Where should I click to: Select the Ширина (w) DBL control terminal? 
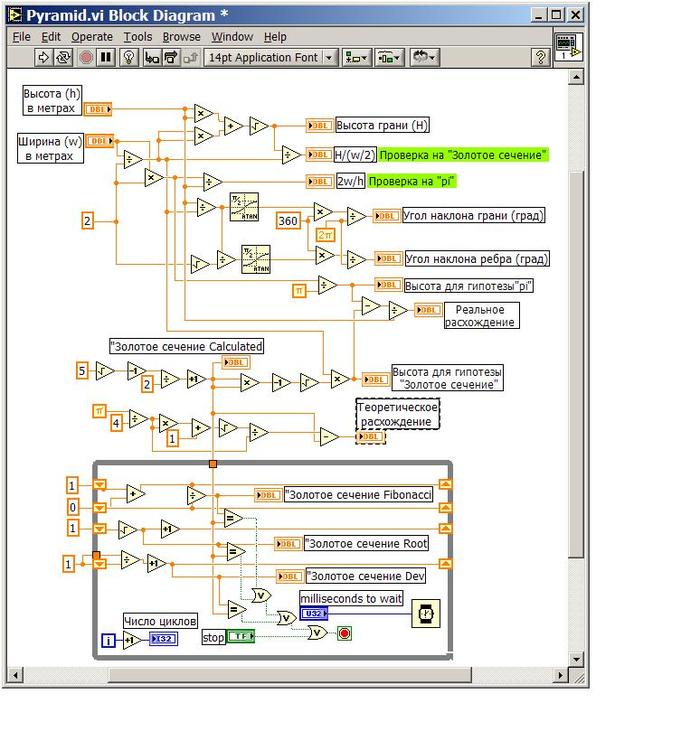(x=100, y=141)
